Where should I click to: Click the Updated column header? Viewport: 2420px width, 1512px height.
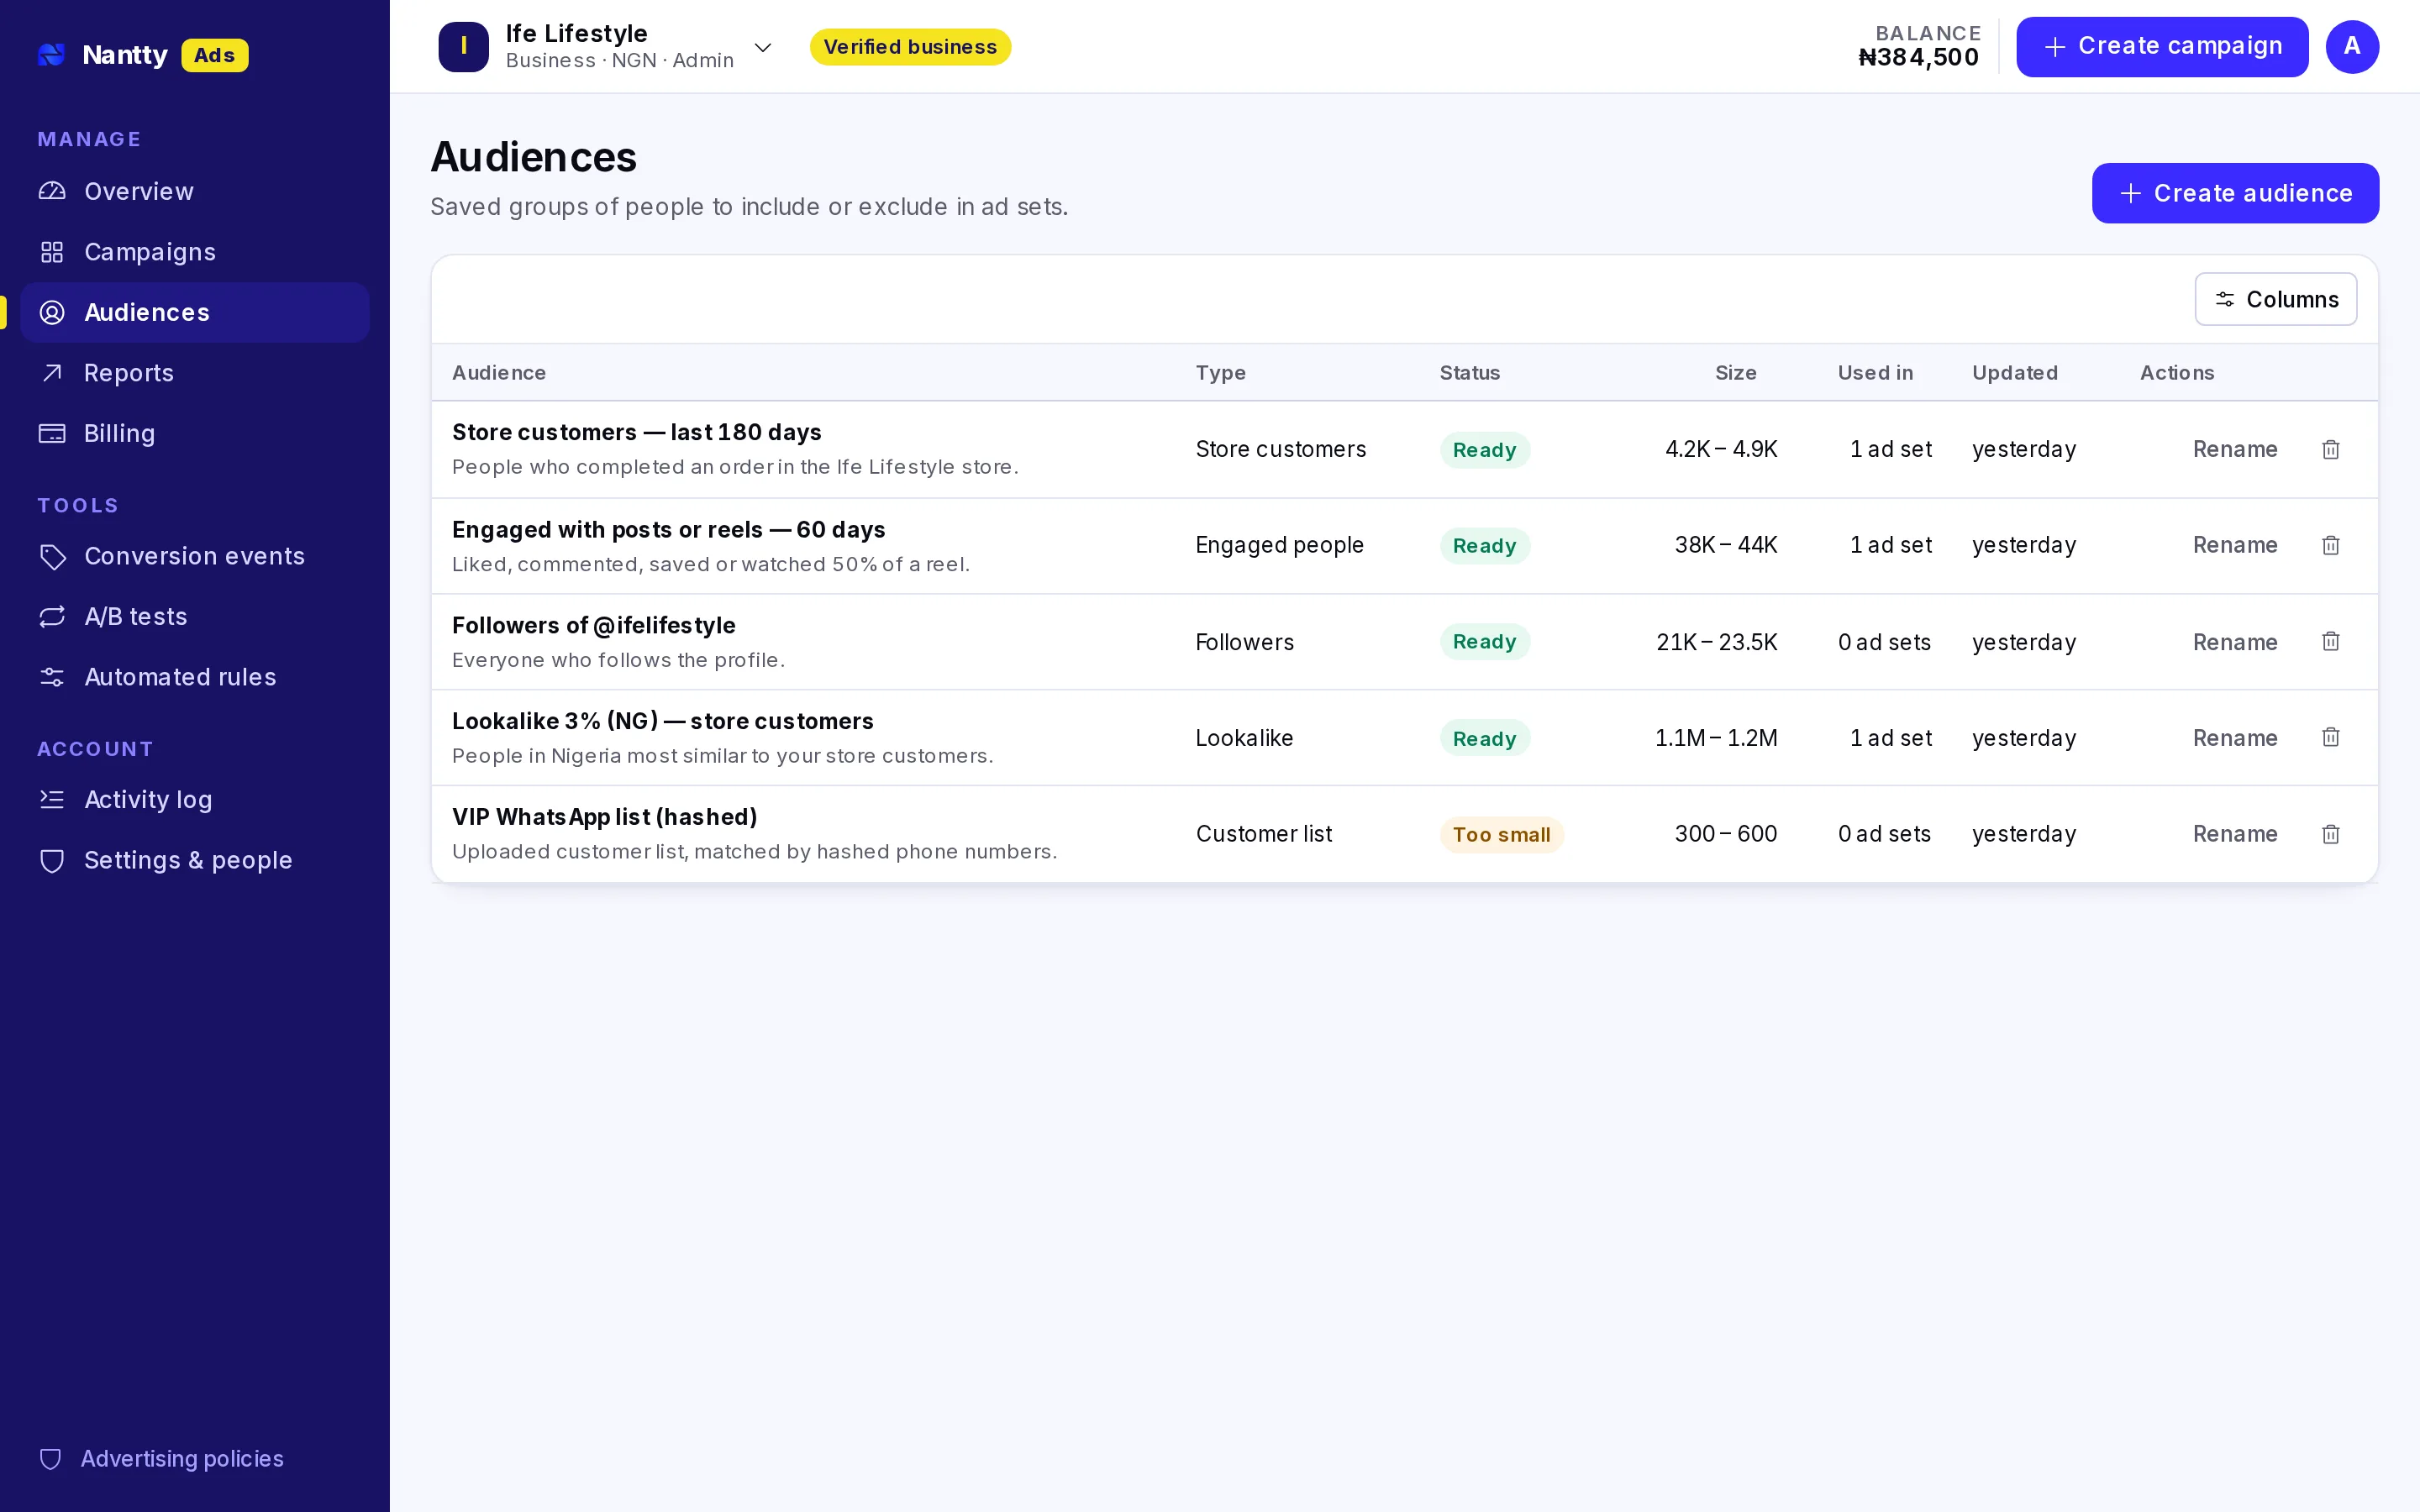(2014, 373)
